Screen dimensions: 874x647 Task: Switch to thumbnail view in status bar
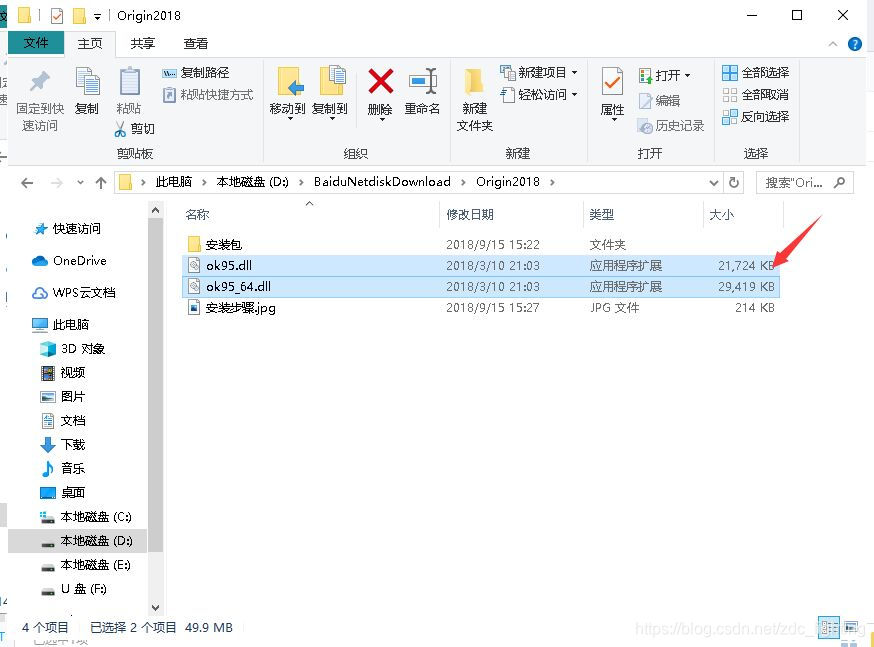(851, 627)
